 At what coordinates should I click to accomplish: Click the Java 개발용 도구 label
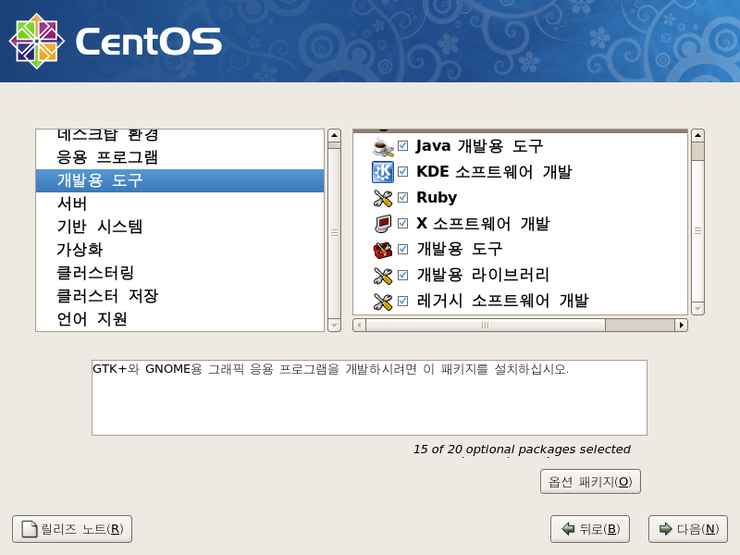click(479, 146)
